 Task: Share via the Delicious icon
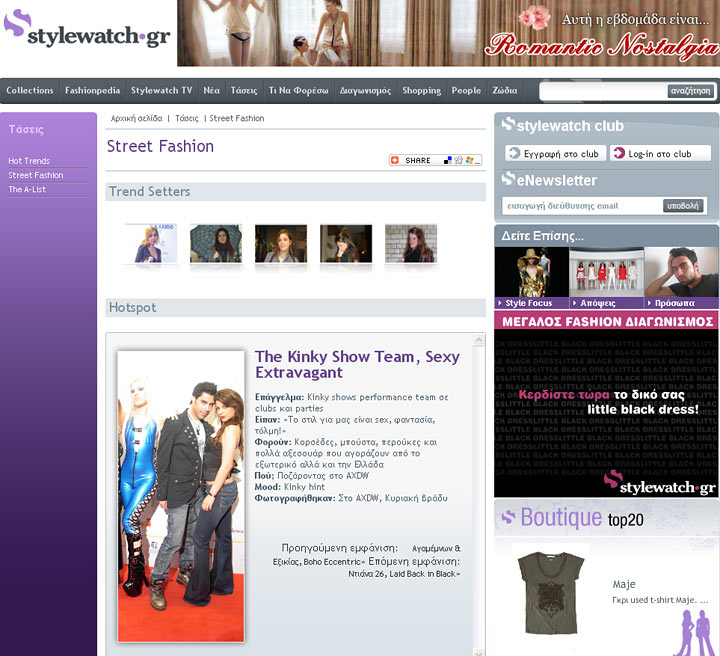tap(448, 160)
